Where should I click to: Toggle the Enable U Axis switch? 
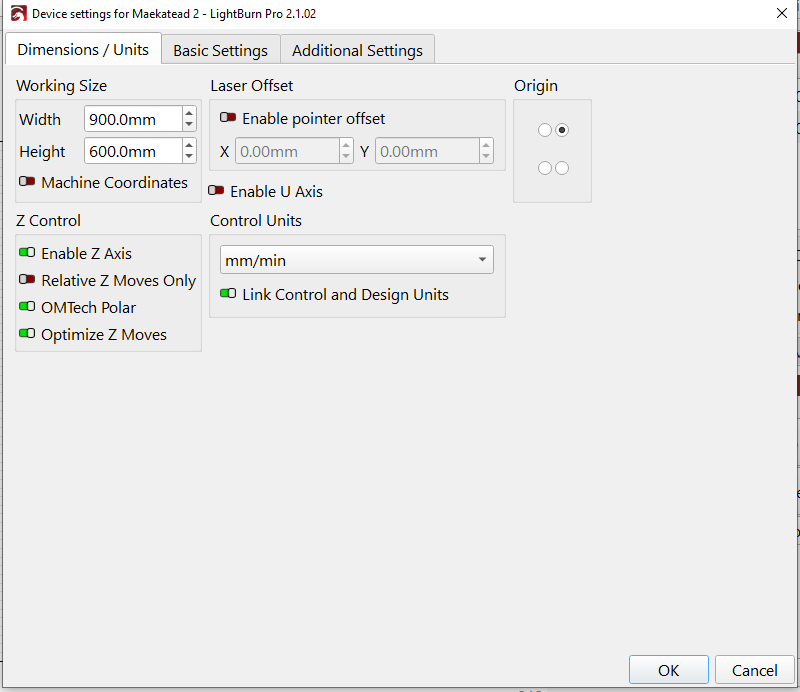point(216,191)
